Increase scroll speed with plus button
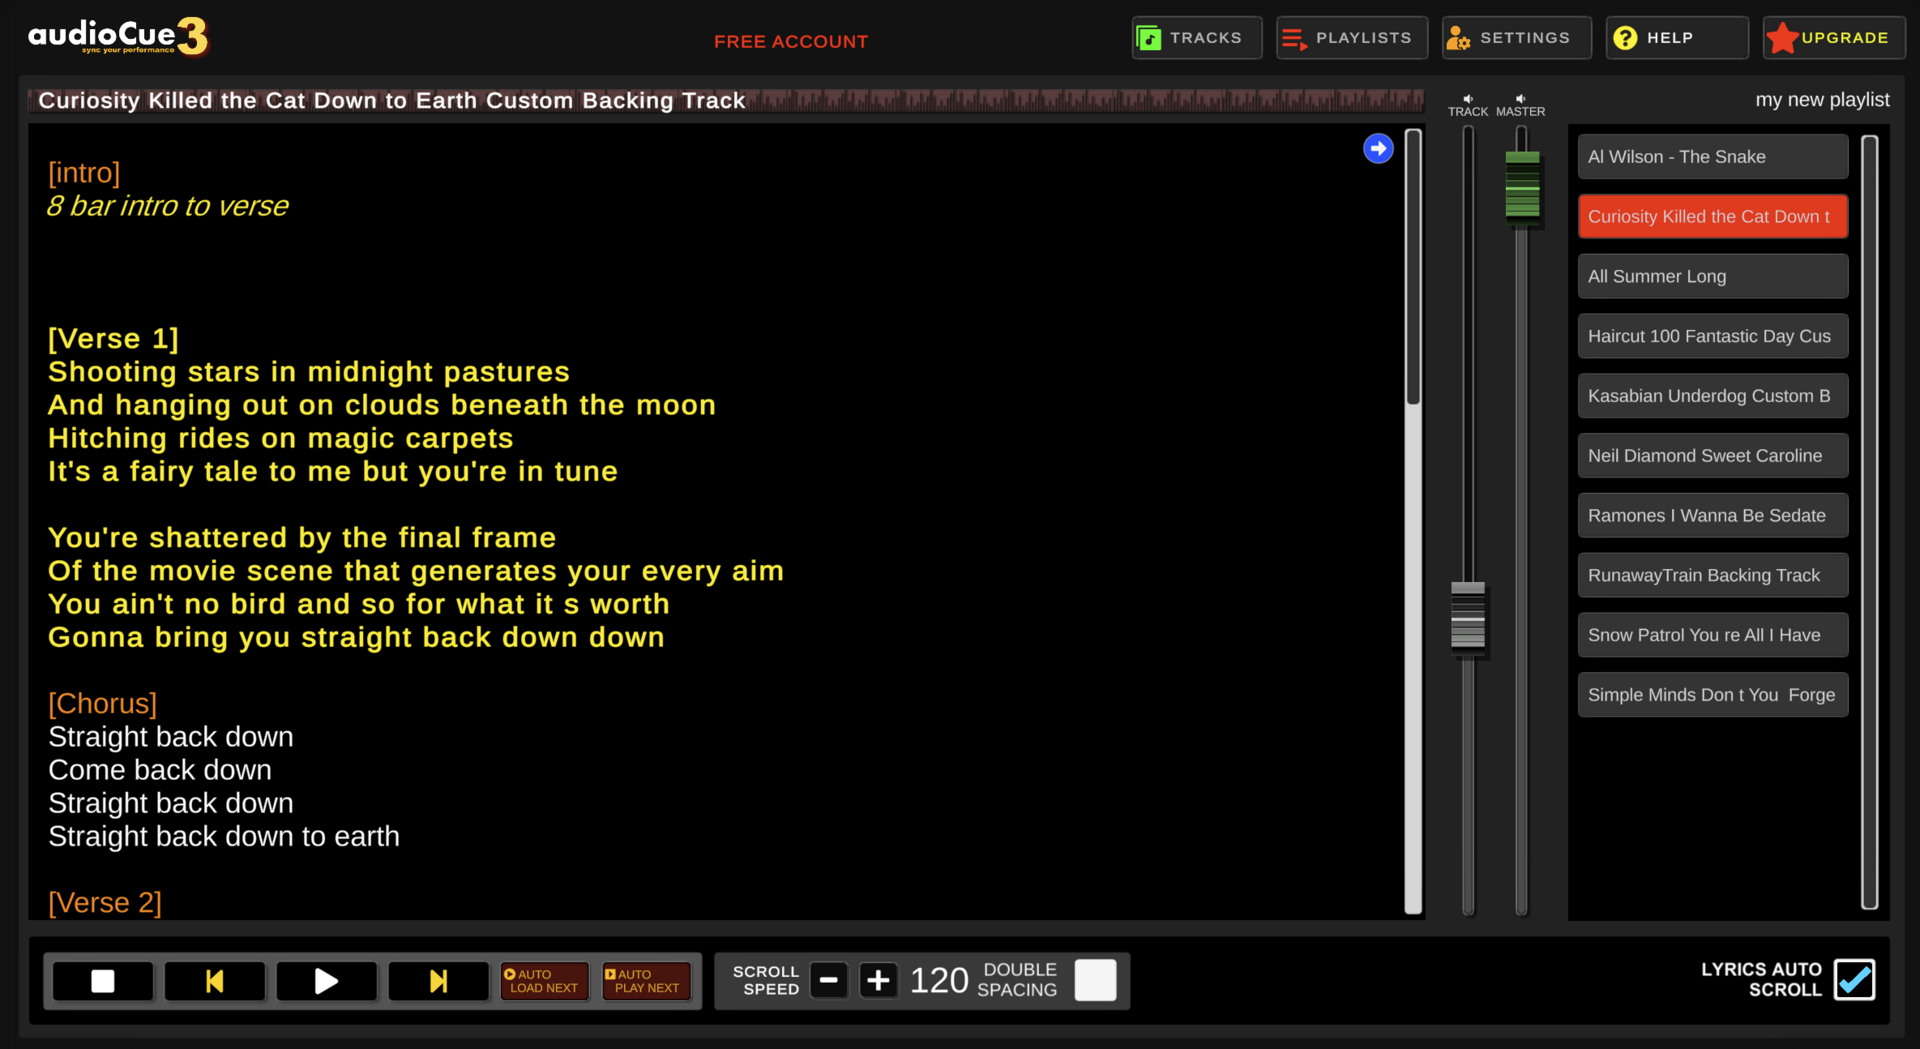 [879, 981]
